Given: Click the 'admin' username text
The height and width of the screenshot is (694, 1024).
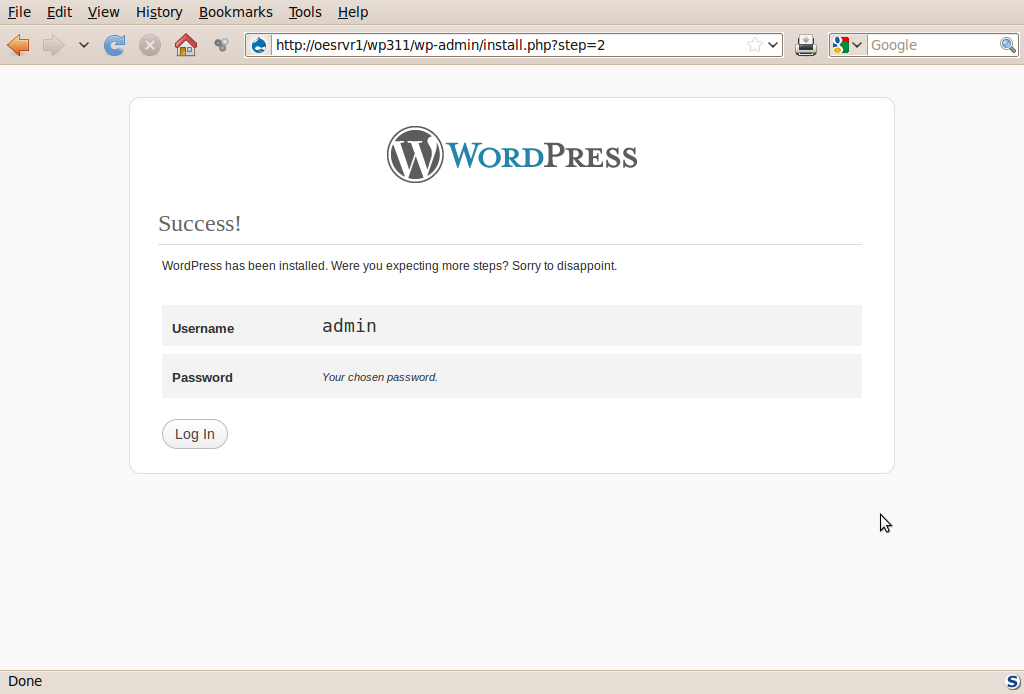Looking at the screenshot, I should pyautogui.click(x=349, y=326).
